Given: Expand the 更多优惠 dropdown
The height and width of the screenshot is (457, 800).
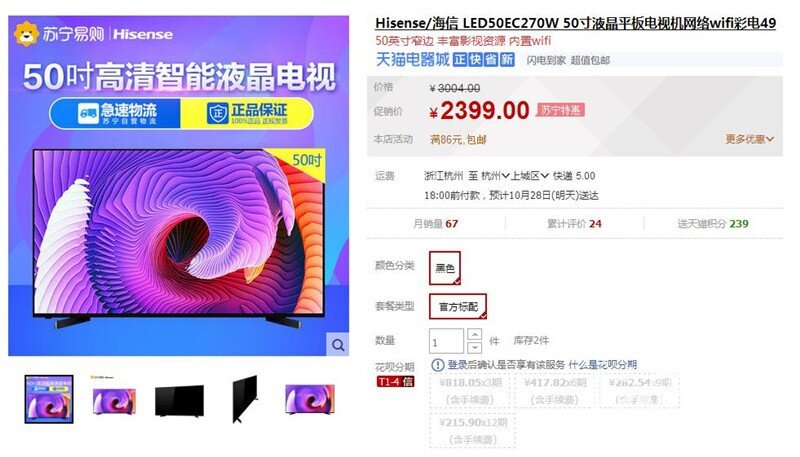Looking at the screenshot, I should [x=749, y=139].
